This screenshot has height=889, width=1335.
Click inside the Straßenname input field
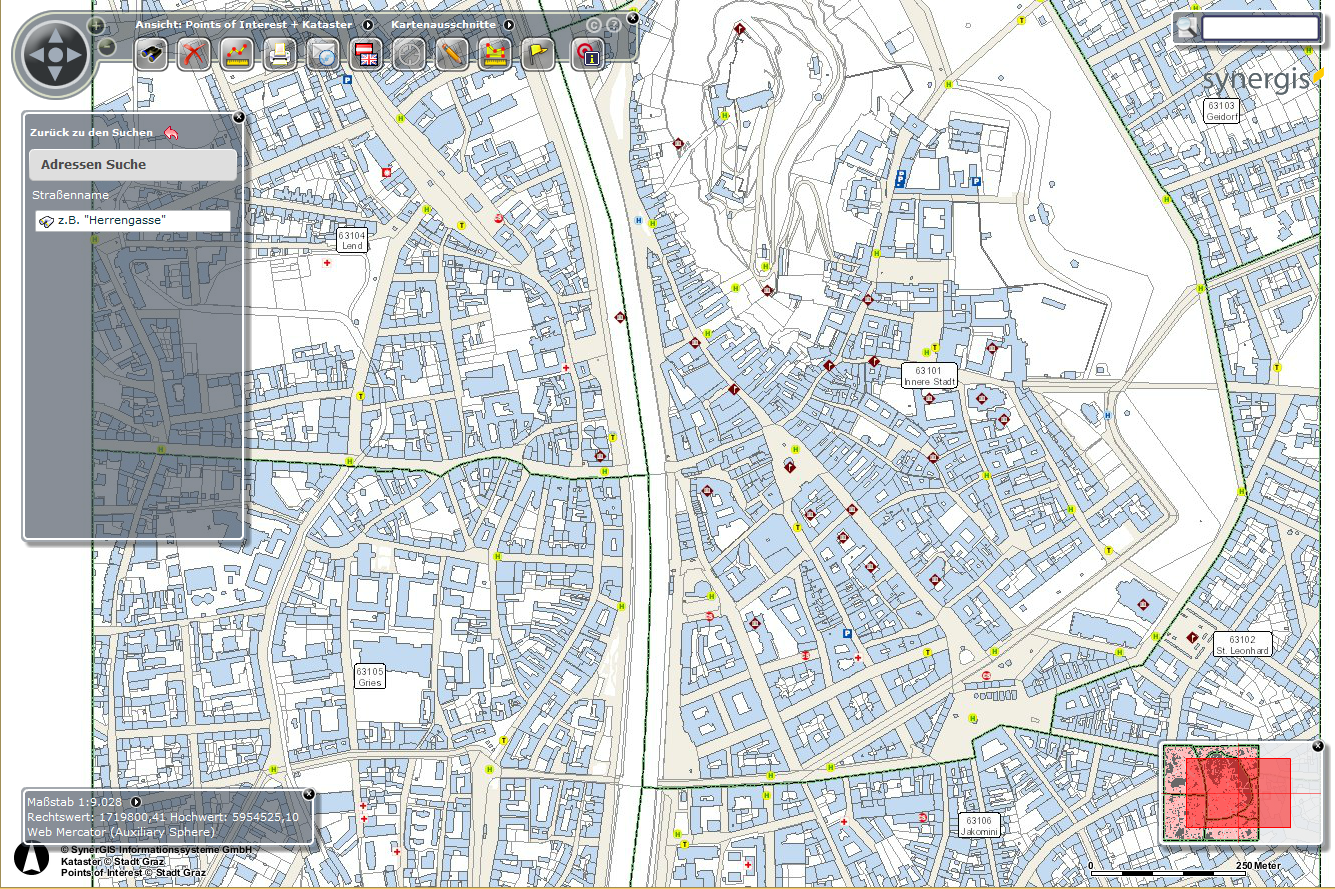pos(140,220)
